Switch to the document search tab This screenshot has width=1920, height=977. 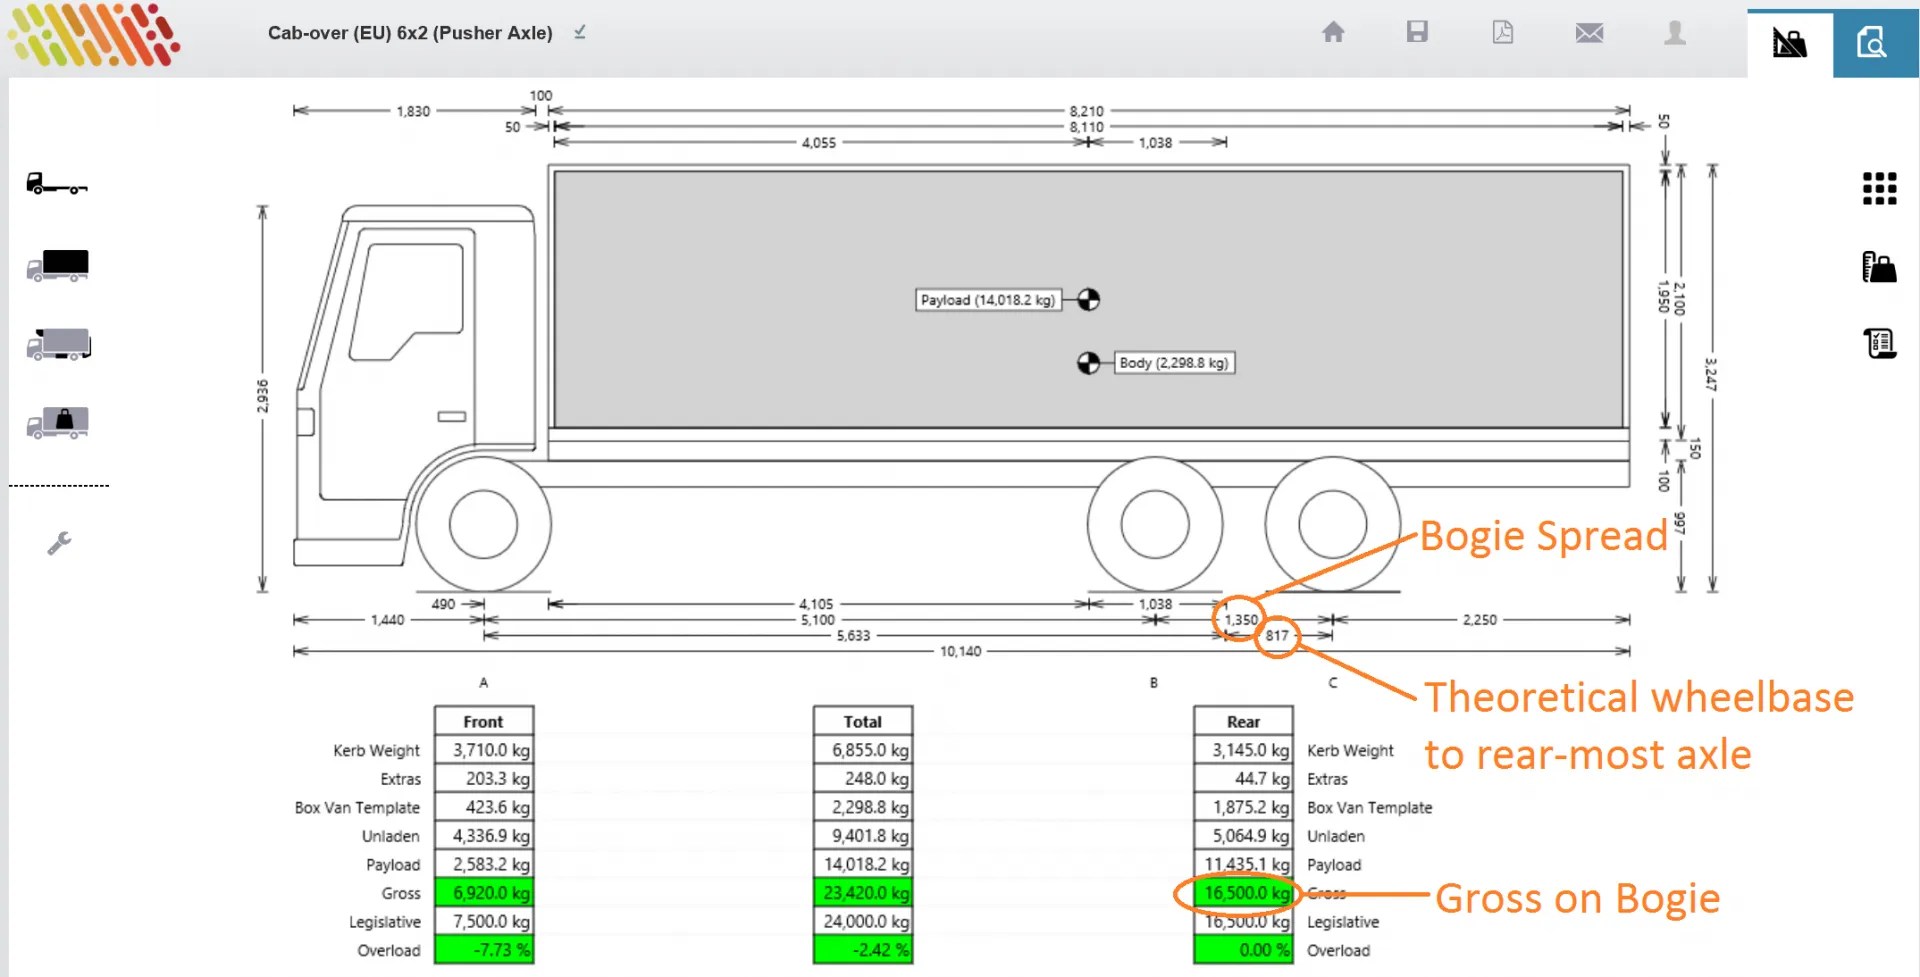pos(1876,43)
